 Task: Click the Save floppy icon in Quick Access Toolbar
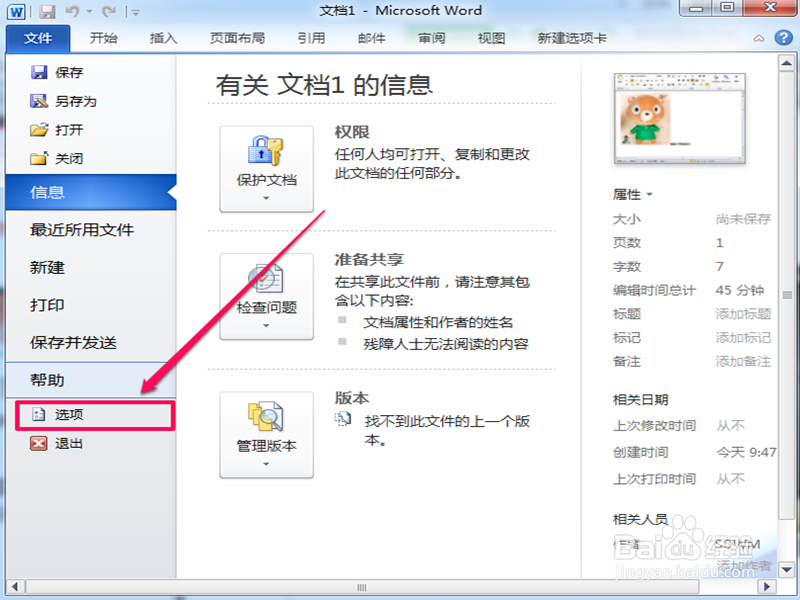point(47,11)
